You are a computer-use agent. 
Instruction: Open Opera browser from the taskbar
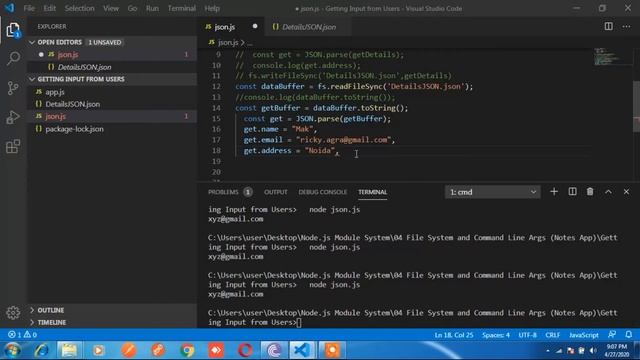pyautogui.click(x=245, y=350)
